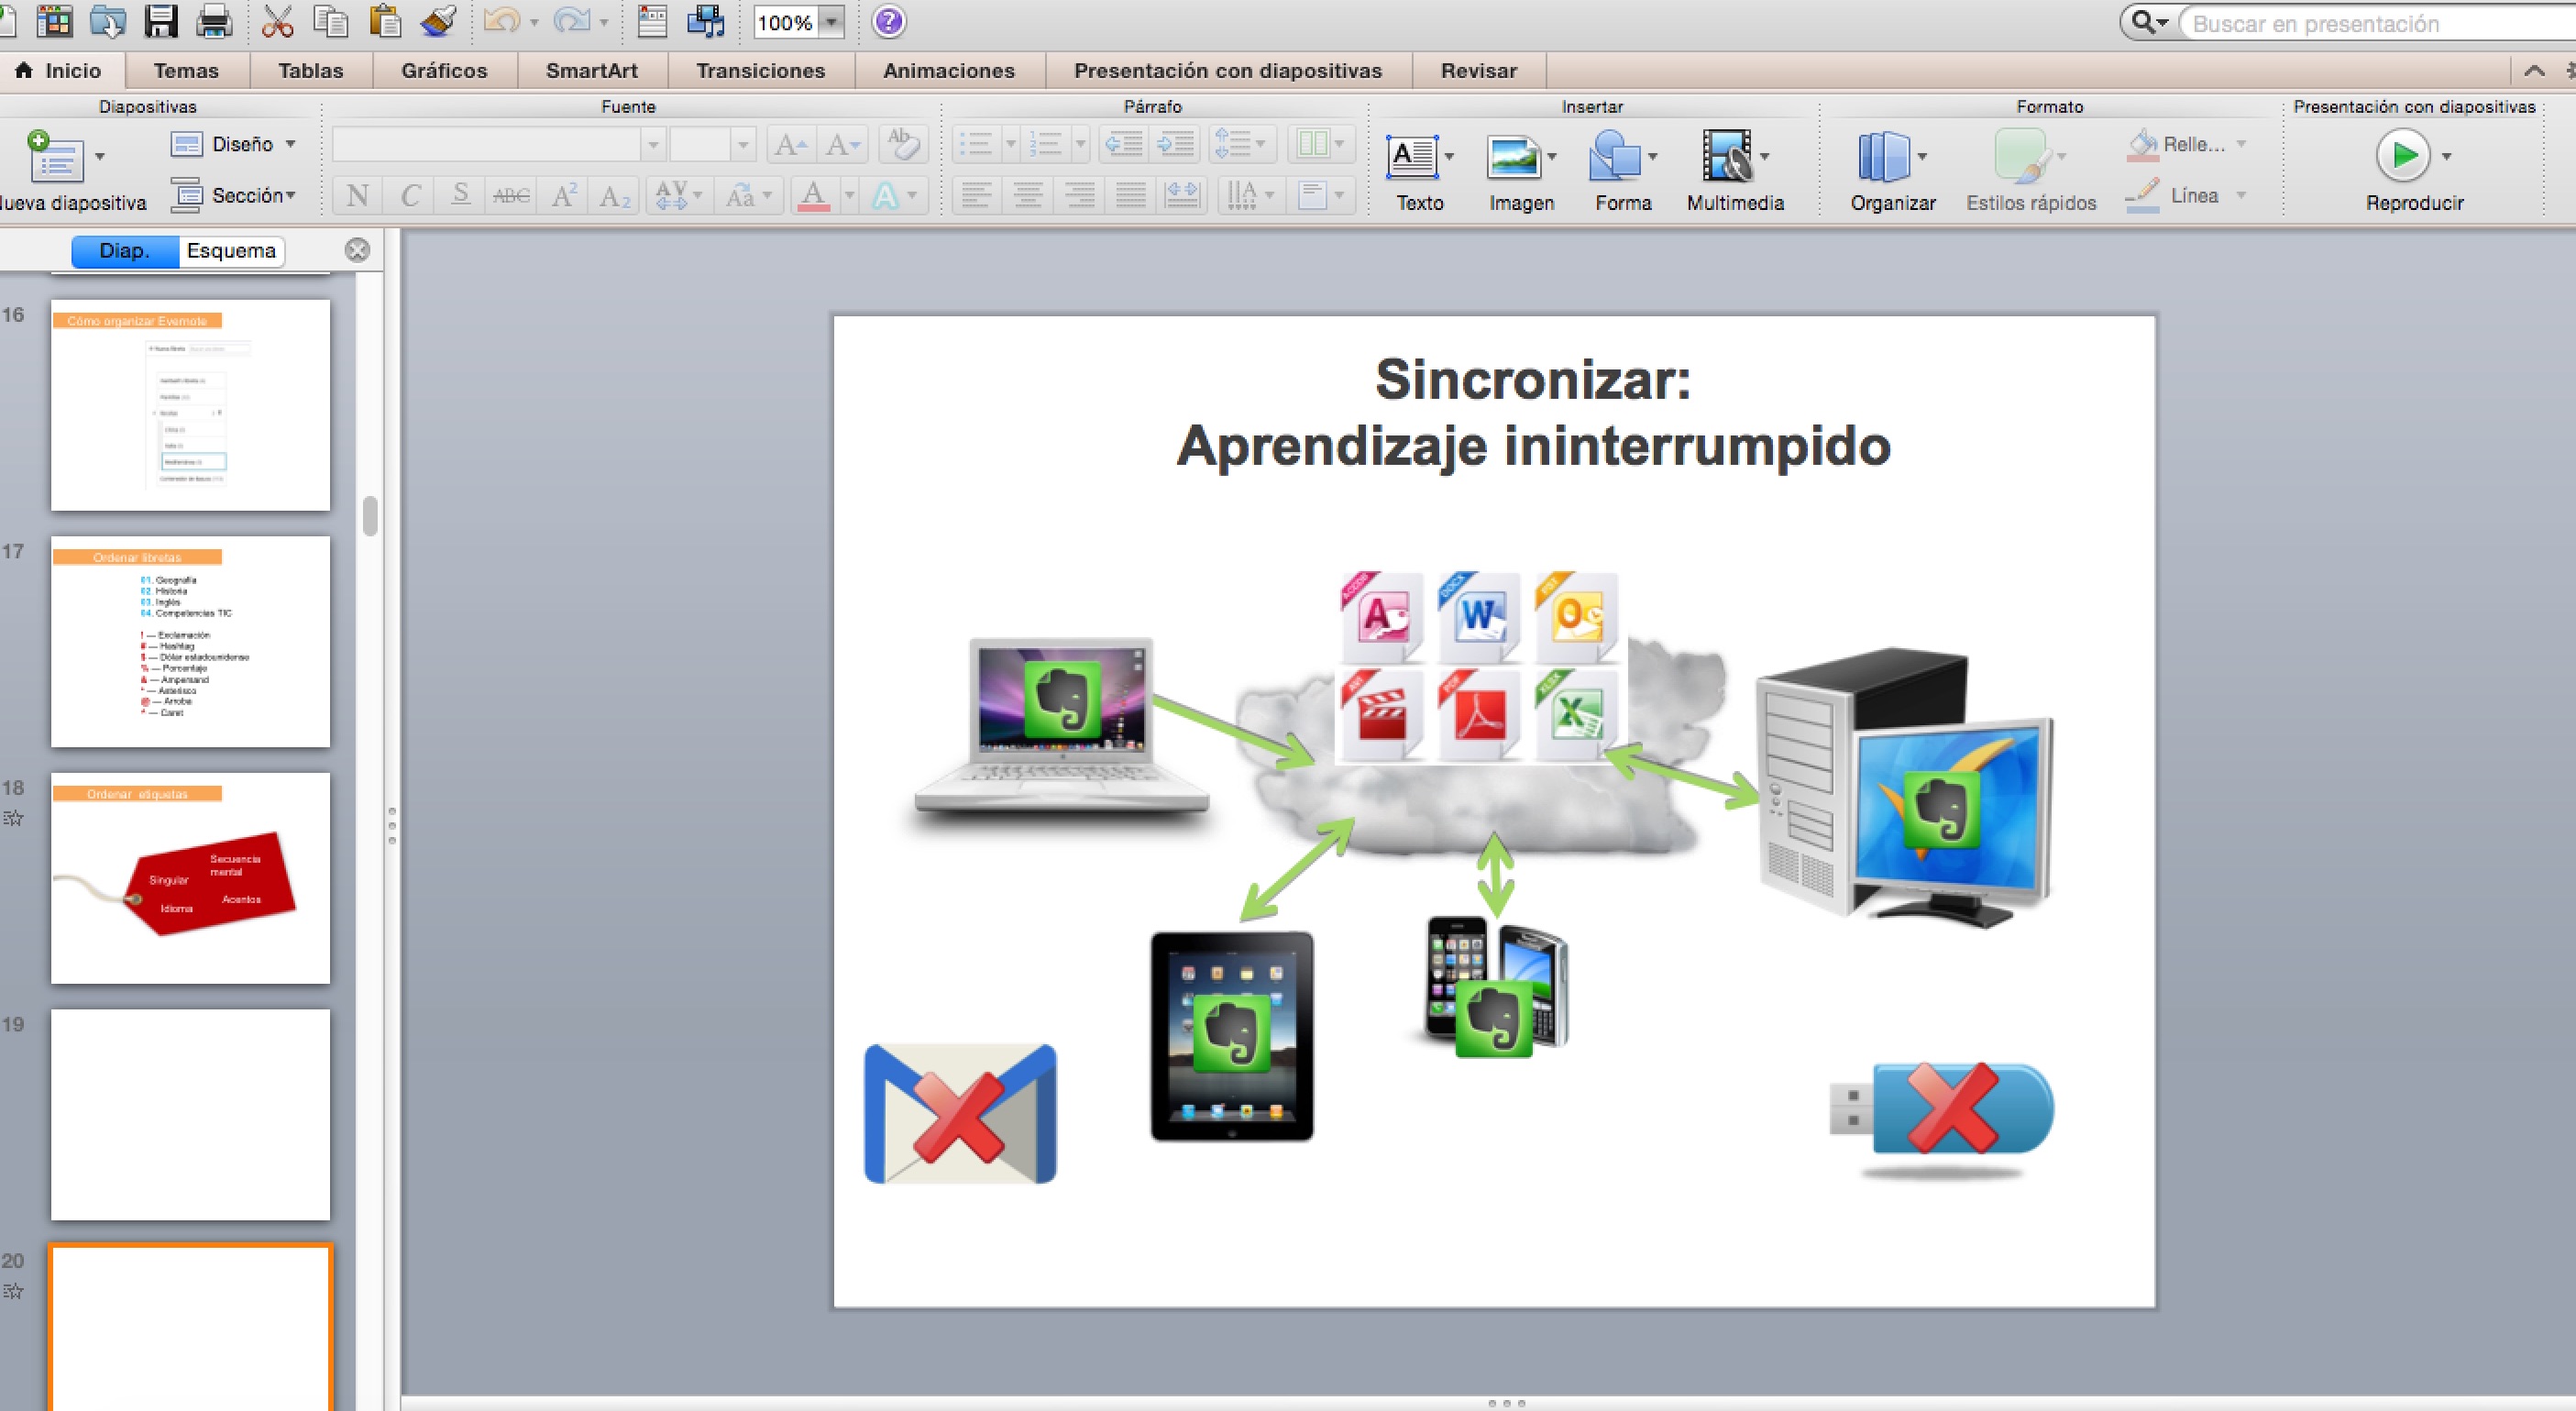Switch to Esquema outline view

pyautogui.click(x=231, y=251)
